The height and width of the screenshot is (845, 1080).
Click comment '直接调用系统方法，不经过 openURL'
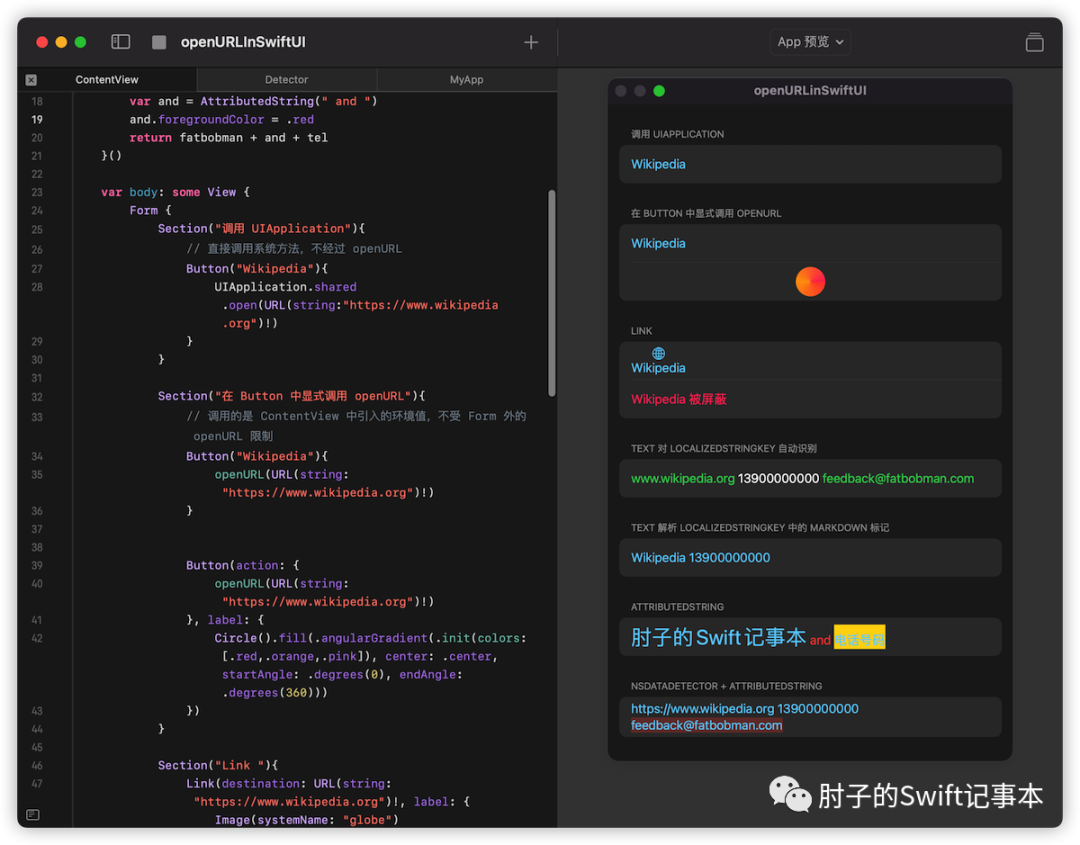click(293, 249)
